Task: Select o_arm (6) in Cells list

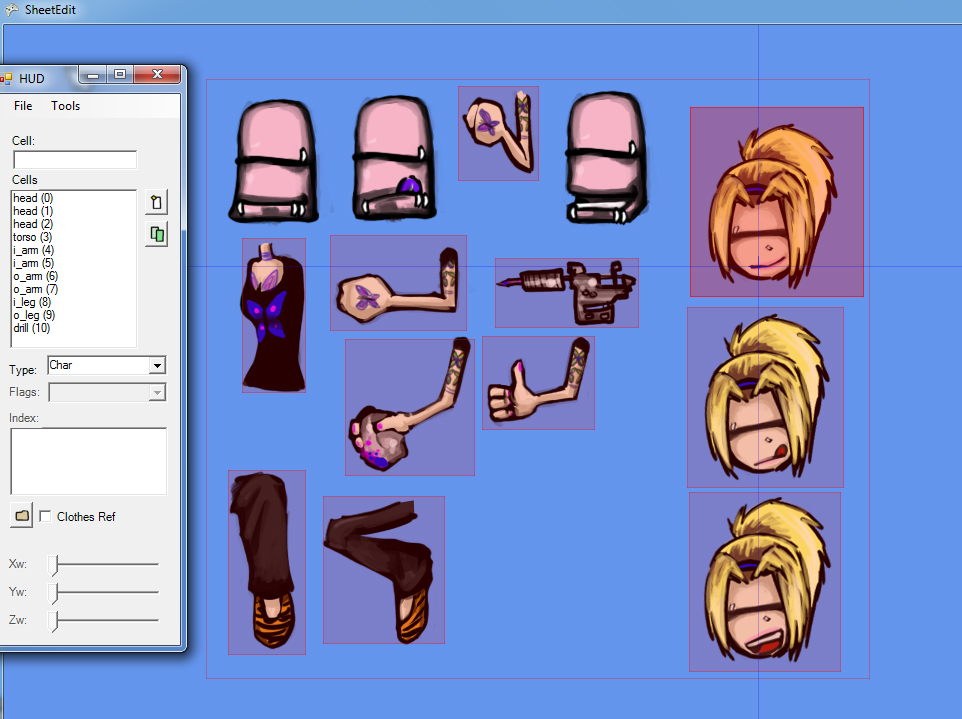Action: click(36, 276)
